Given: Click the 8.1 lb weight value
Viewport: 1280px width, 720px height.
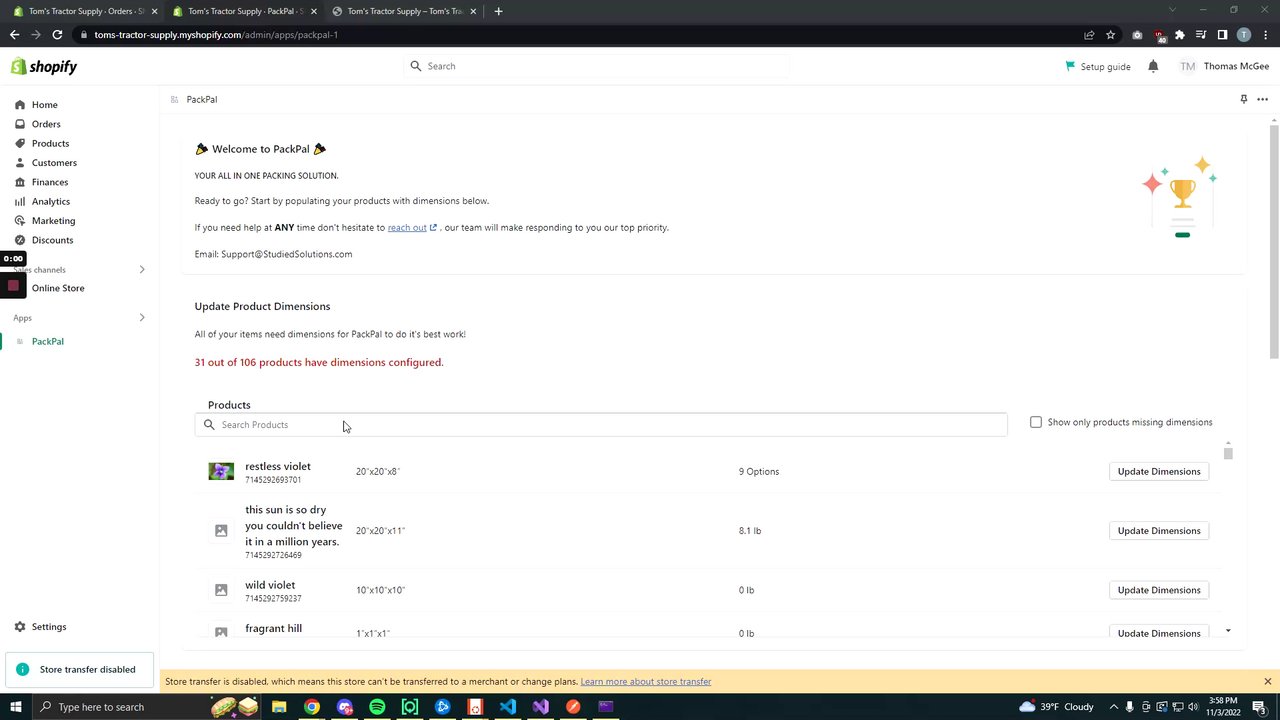Looking at the screenshot, I should click(x=750, y=530).
